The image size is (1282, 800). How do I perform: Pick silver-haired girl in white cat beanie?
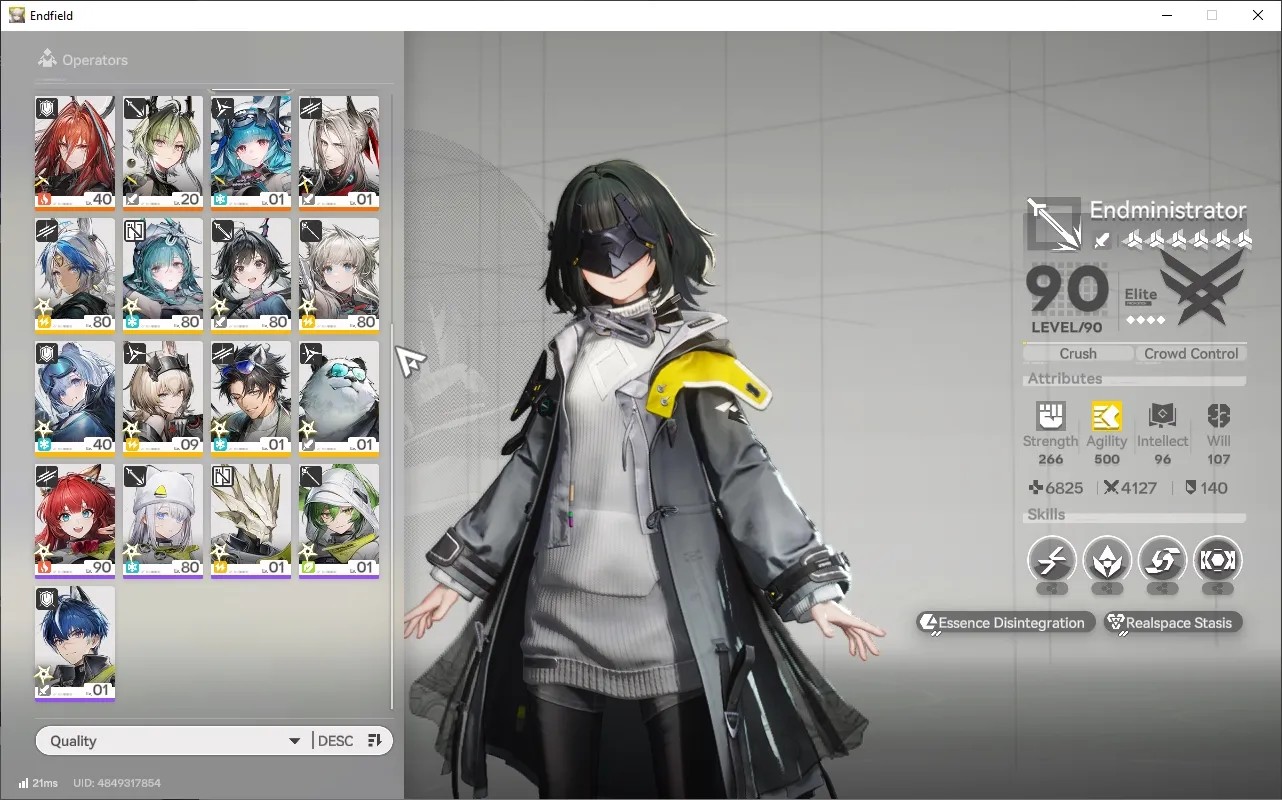click(163, 521)
